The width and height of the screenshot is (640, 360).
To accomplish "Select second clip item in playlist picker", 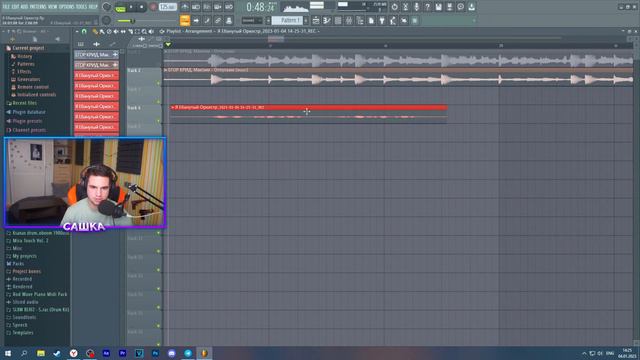I will 96,65.
